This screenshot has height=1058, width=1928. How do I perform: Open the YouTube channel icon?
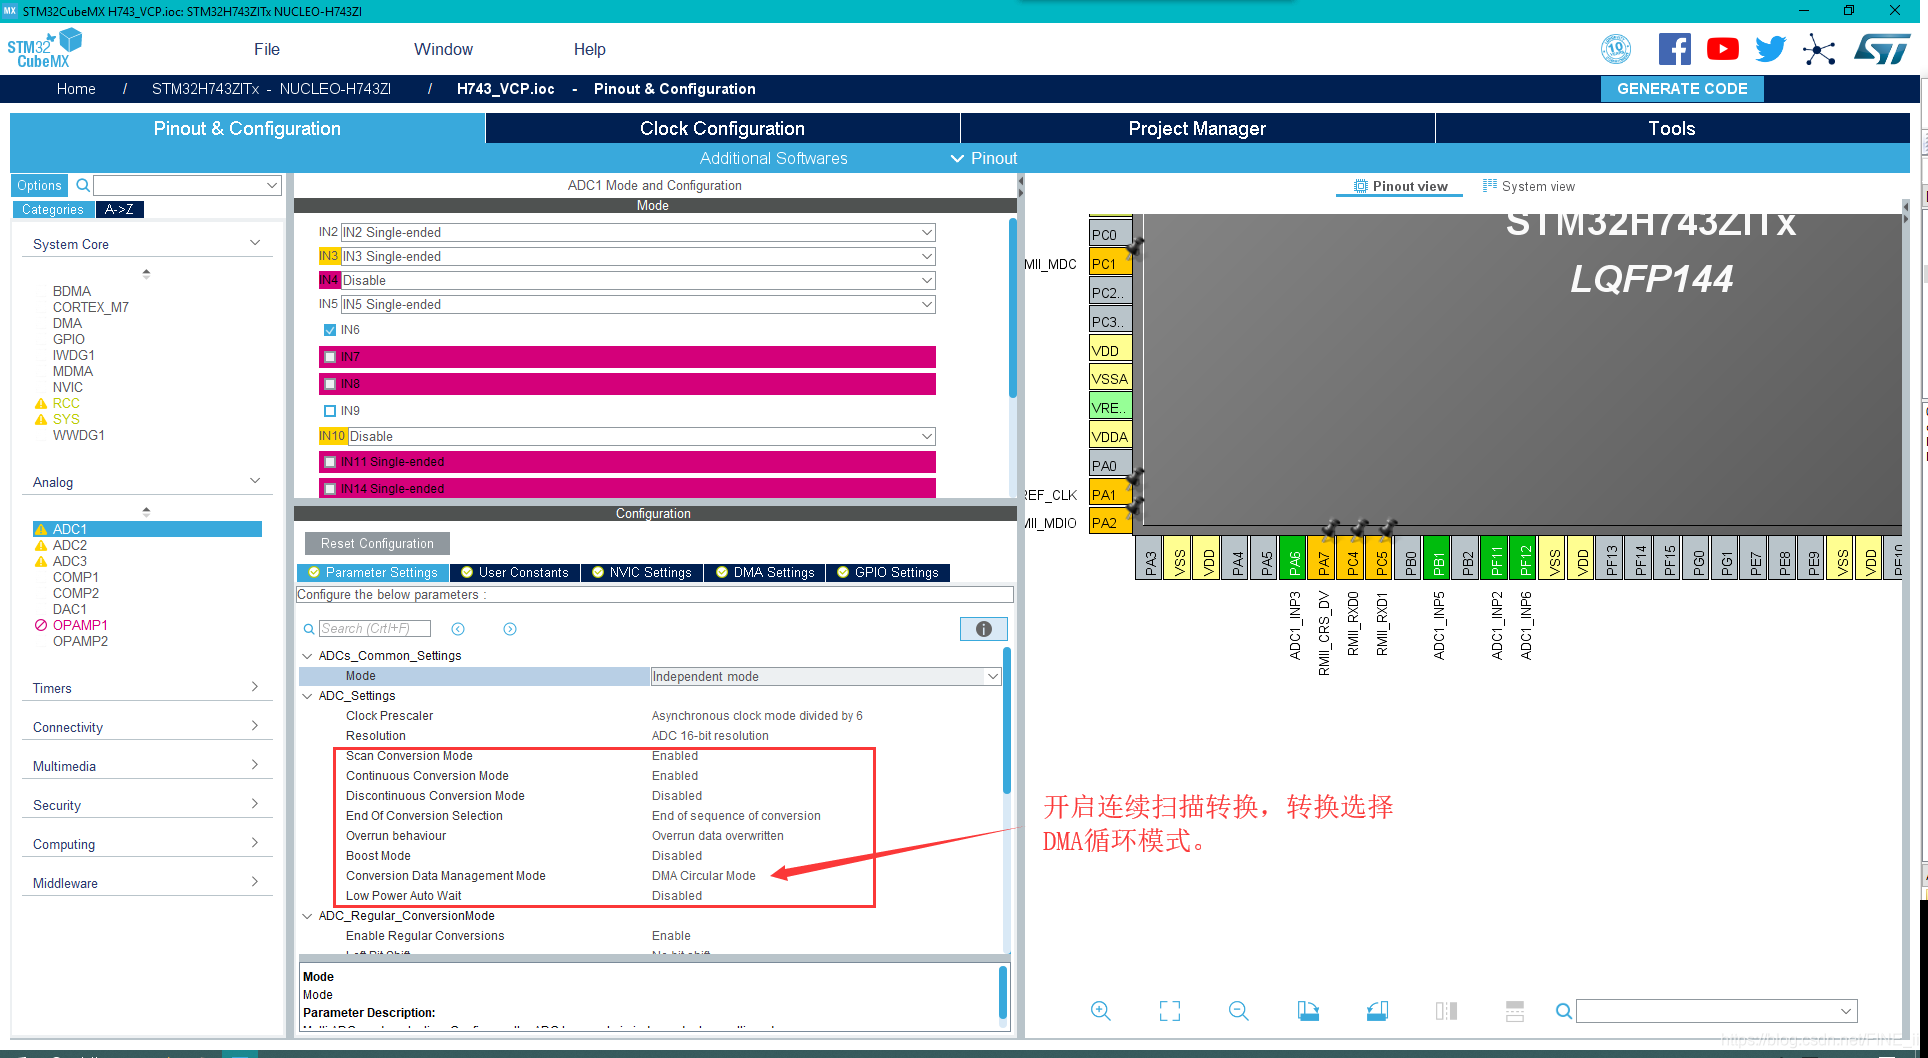coord(1722,49)
